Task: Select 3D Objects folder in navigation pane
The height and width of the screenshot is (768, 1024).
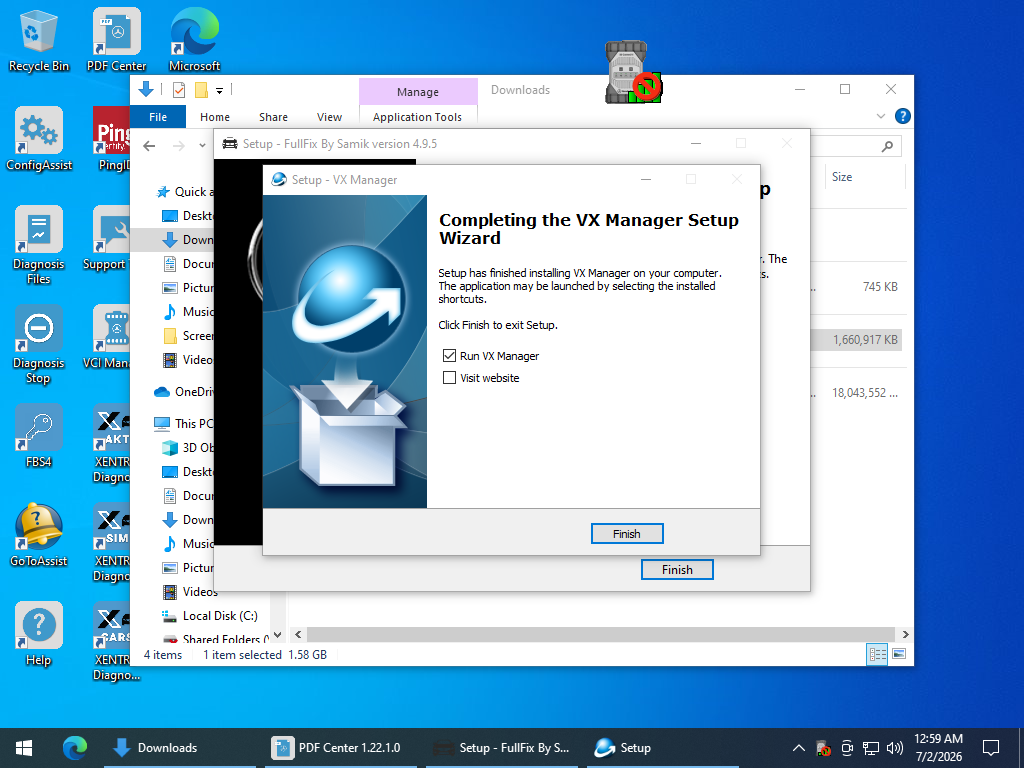Action: coord(187,447)
